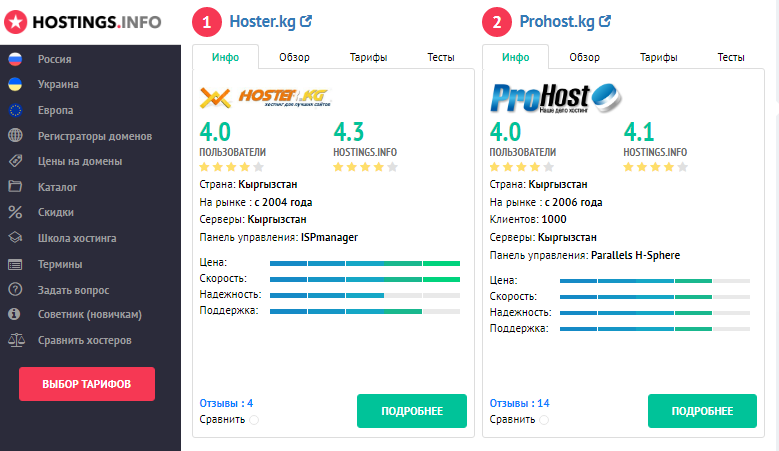Viewport: 779px width, 451px height.
Task: Click the Ukraine flag icon
Action: [15, 84]
